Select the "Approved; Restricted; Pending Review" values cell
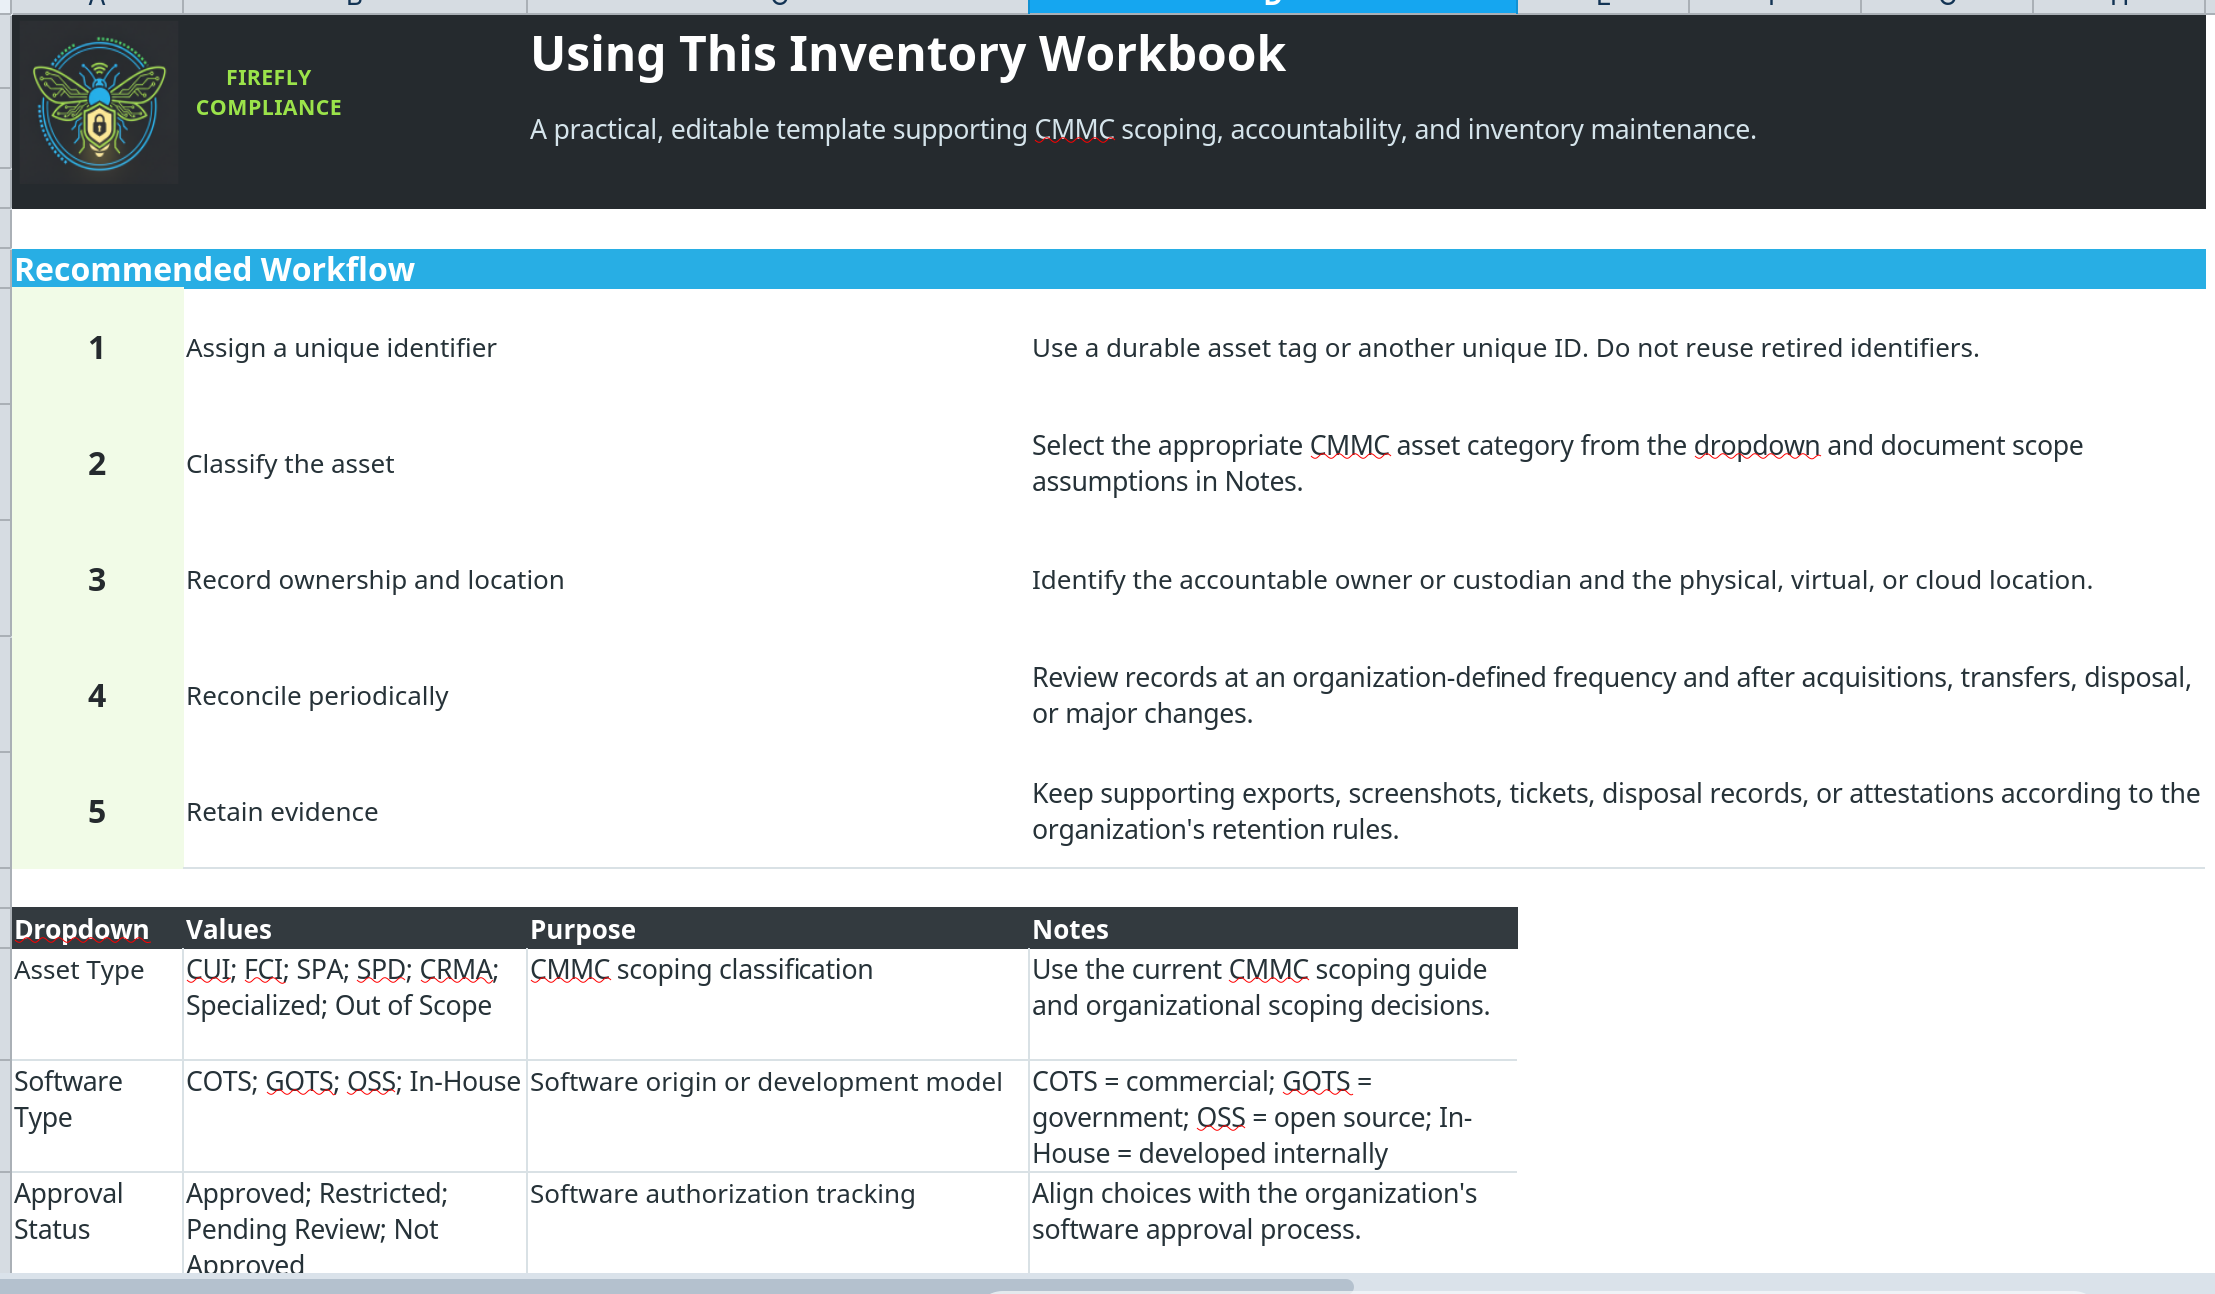 pos(355,1223)
